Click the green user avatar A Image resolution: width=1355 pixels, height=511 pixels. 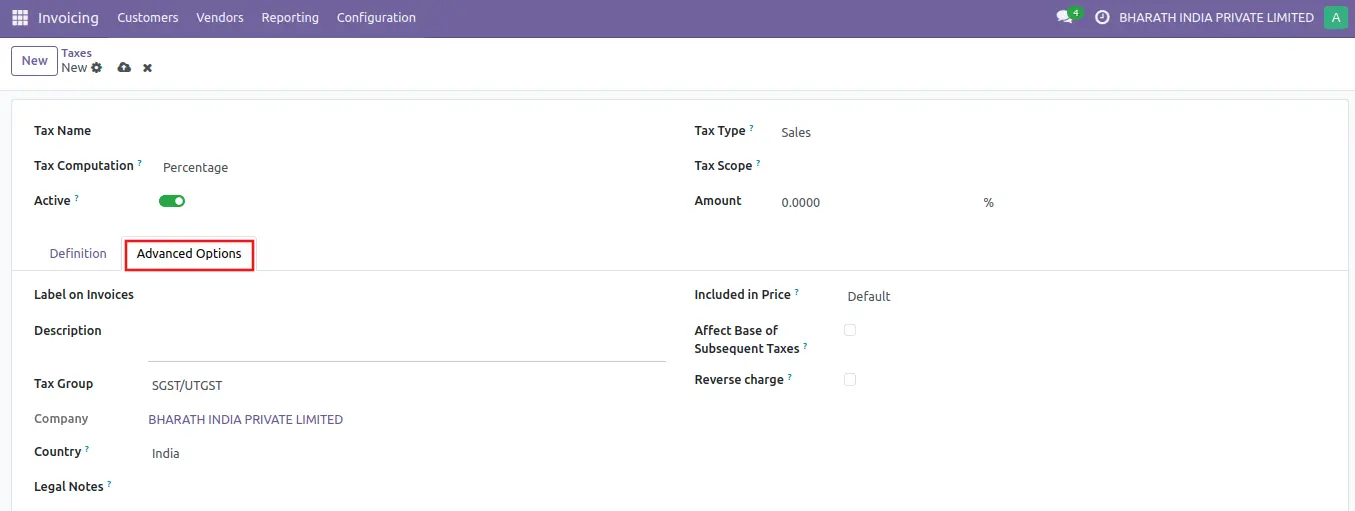pyautogui.click(x=1335, y=18)
